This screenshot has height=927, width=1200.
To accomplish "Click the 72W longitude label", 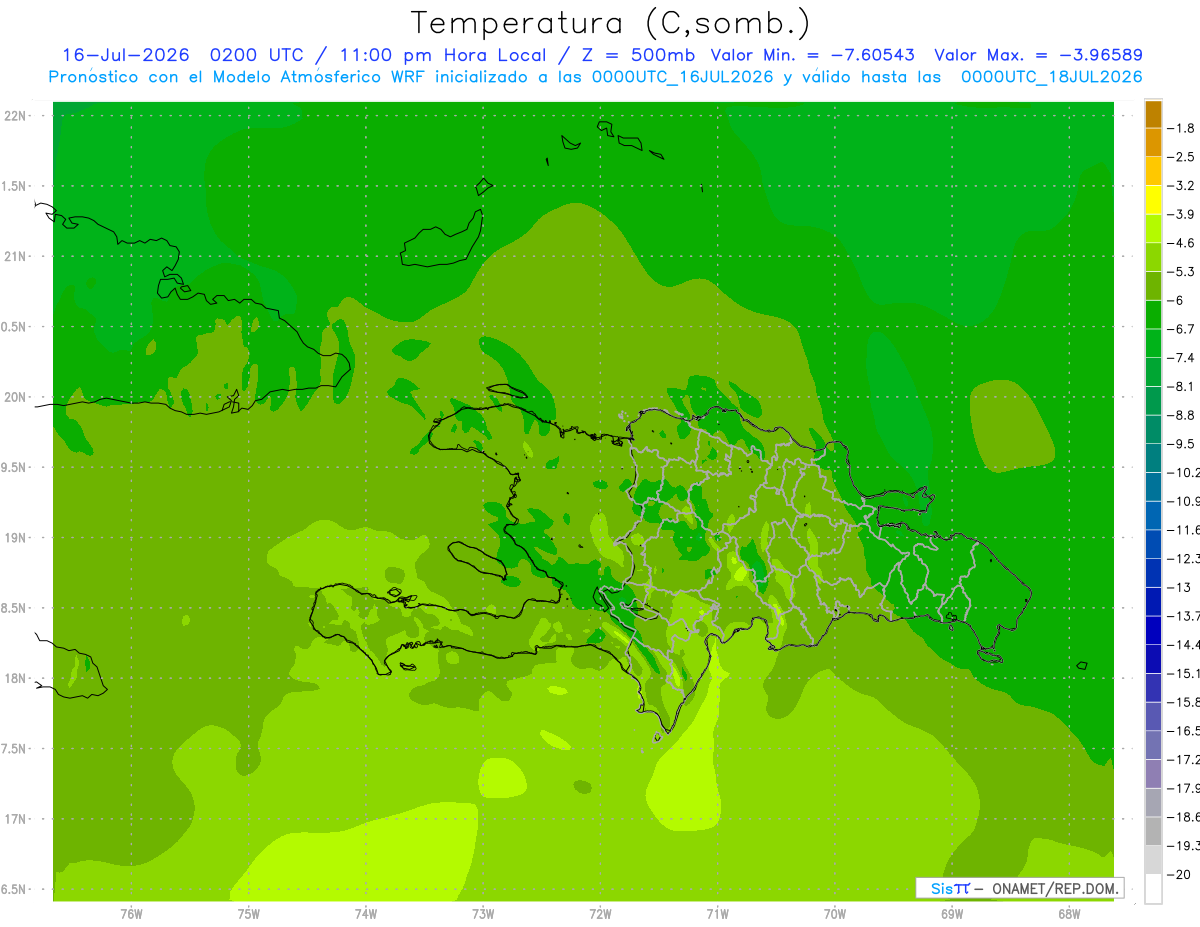I will pos(600,914).
